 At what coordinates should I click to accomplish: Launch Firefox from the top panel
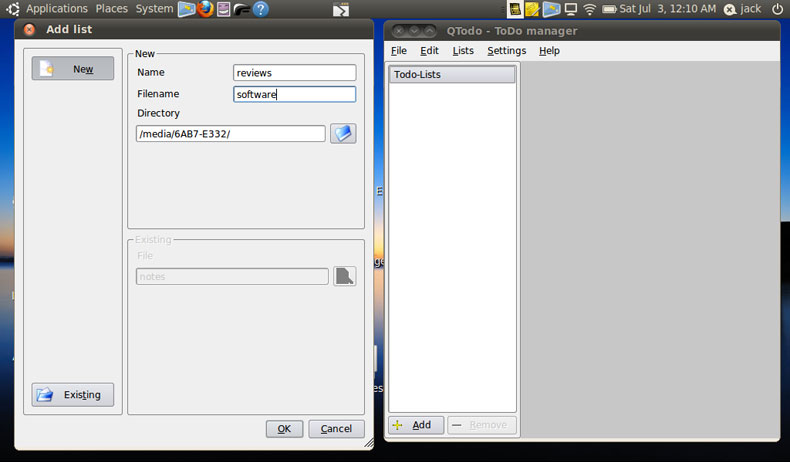tap(205, 9)
